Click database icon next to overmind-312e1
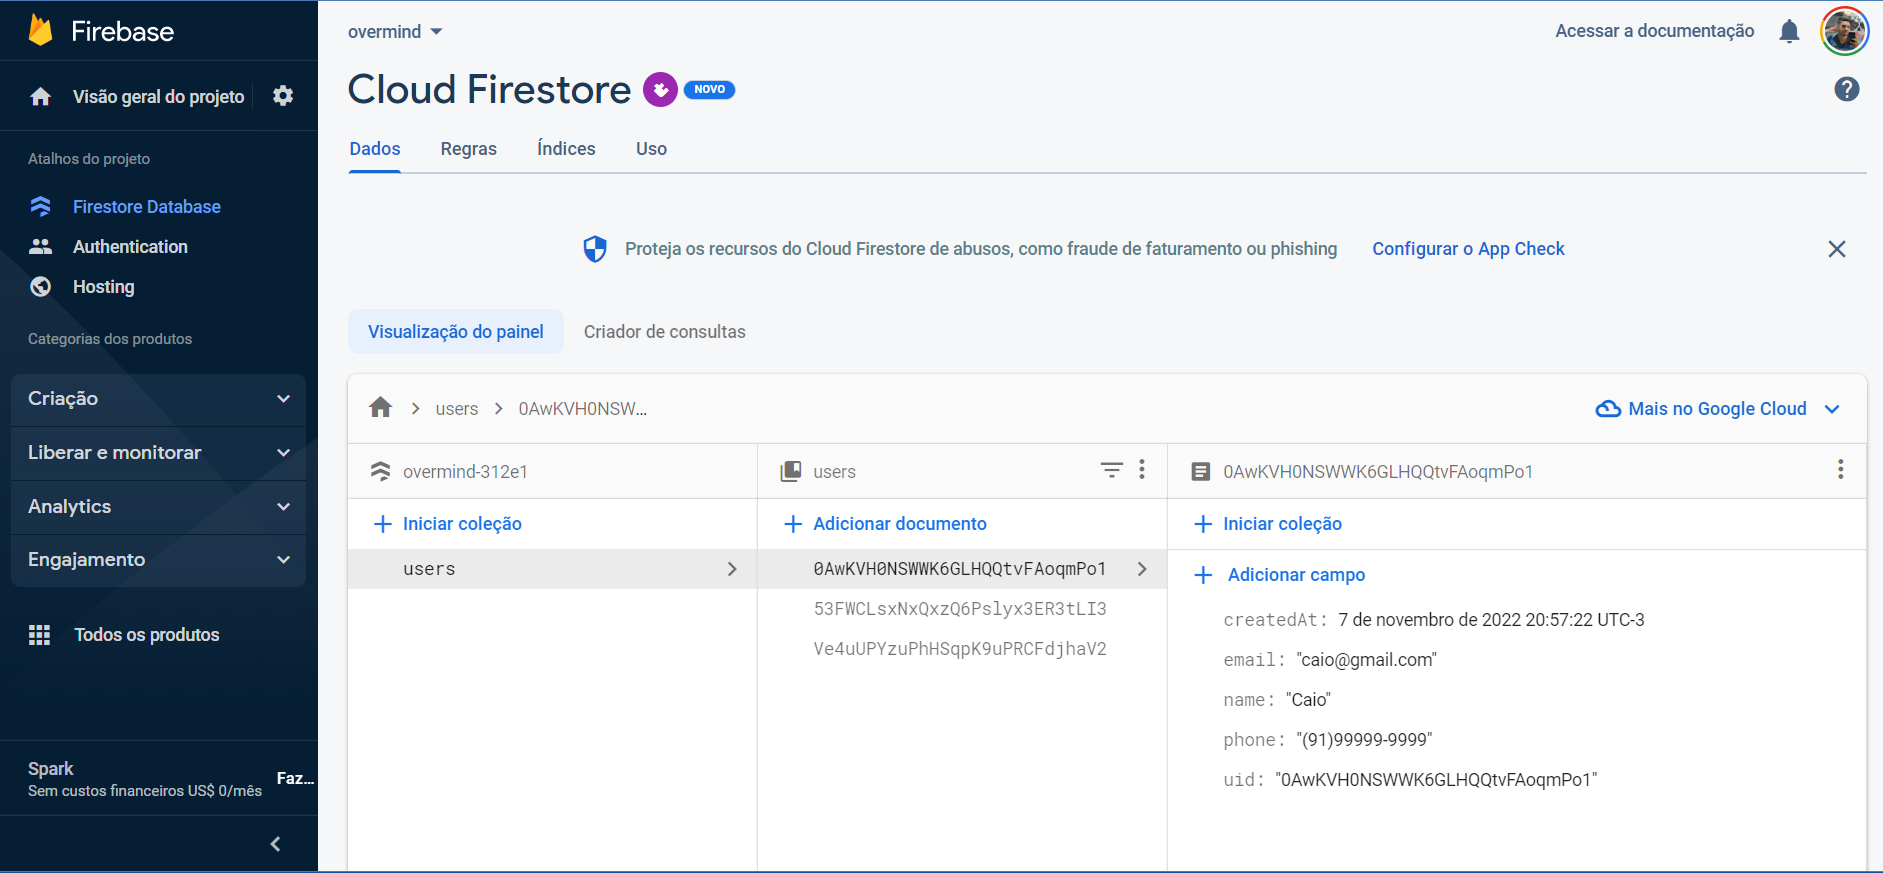Viewport: 1883px width, 873px height. click(380, 471)
